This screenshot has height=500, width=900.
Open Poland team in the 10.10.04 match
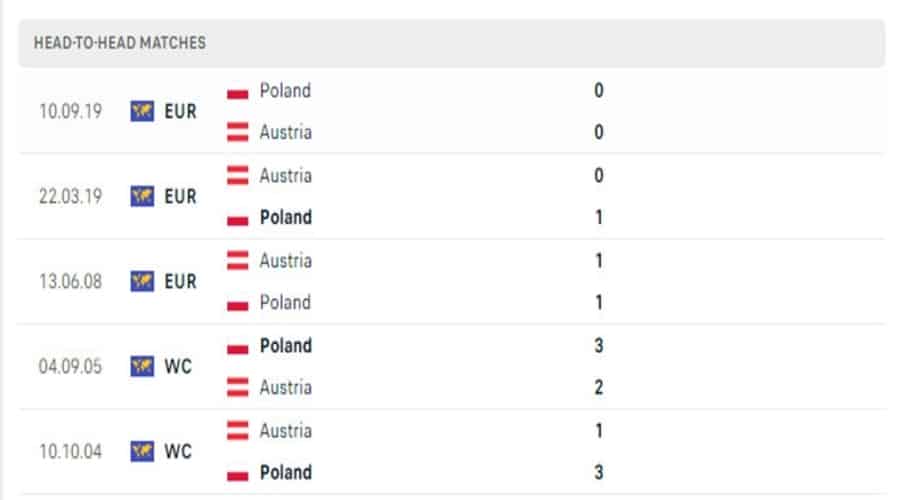(285, 472)
